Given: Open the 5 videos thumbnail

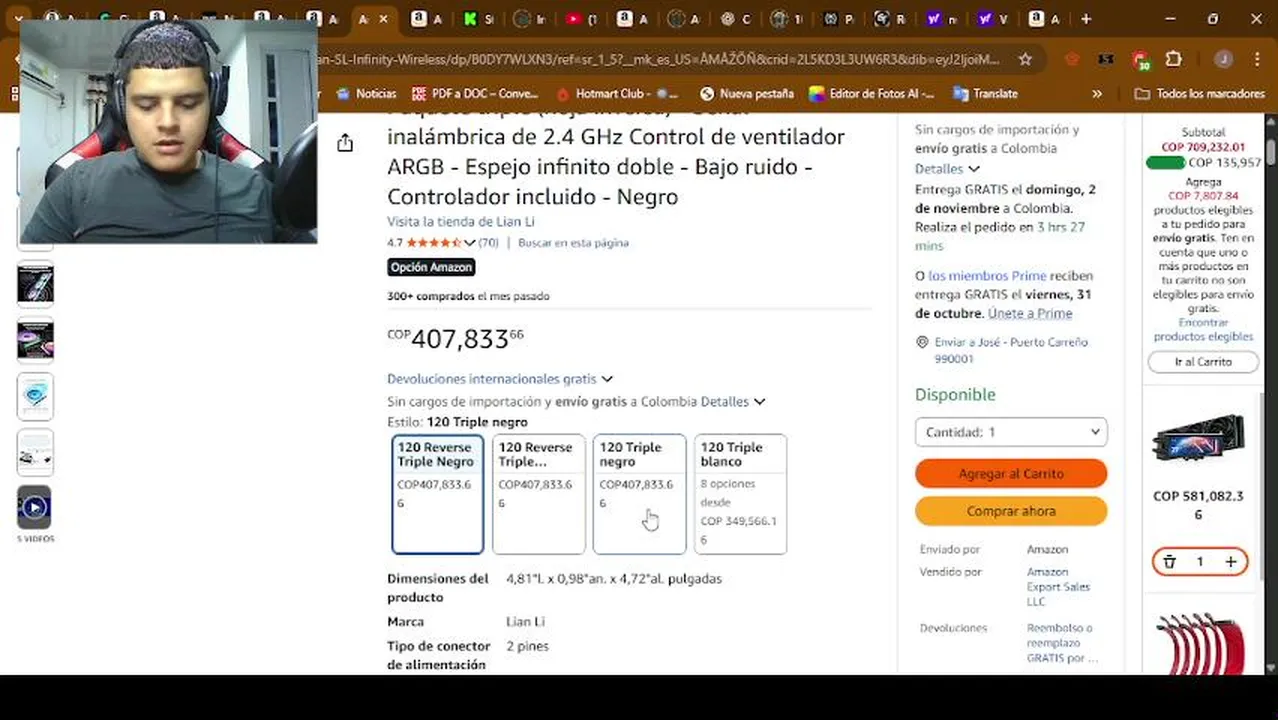Looking at the screenshot, I should click(x=35, y=508).
